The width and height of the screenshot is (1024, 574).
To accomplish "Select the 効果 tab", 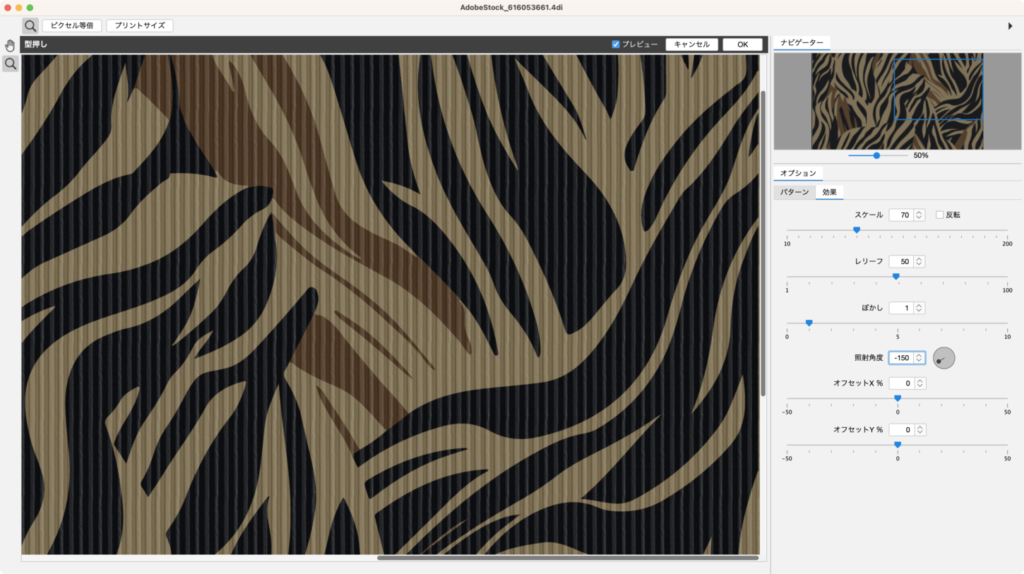I will tap(830, 192).
